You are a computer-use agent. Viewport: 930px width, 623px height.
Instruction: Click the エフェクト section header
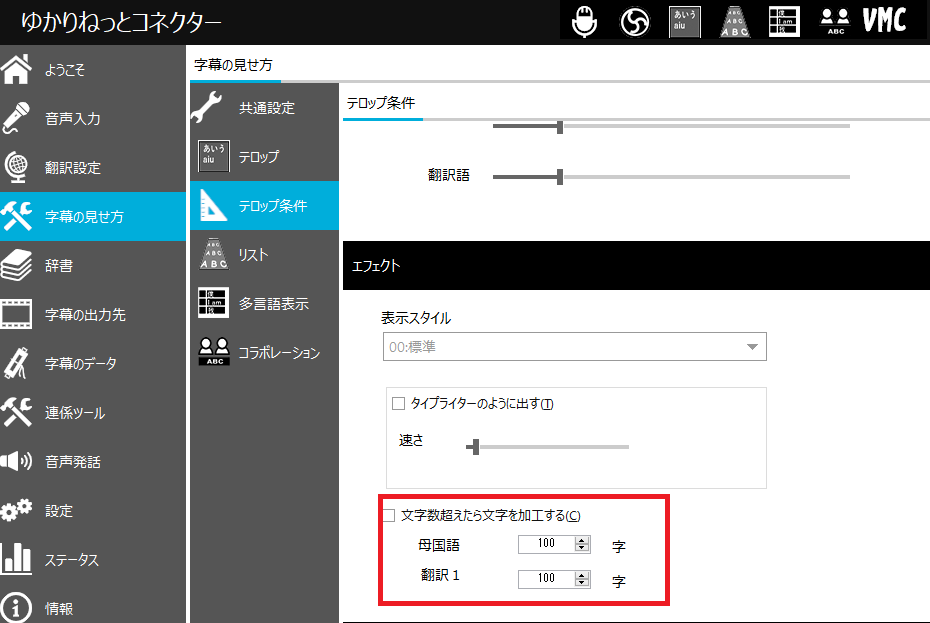636,265
